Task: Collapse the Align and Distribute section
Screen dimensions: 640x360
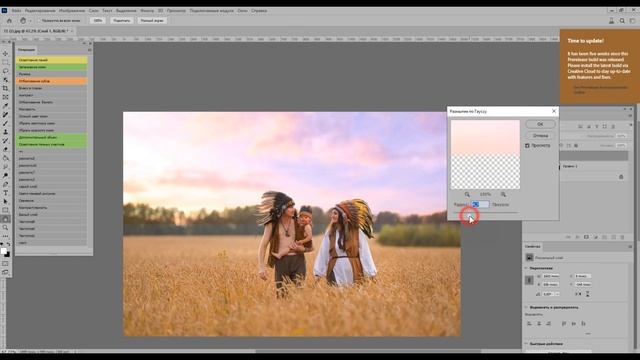Action: click(x=526, y=307)
